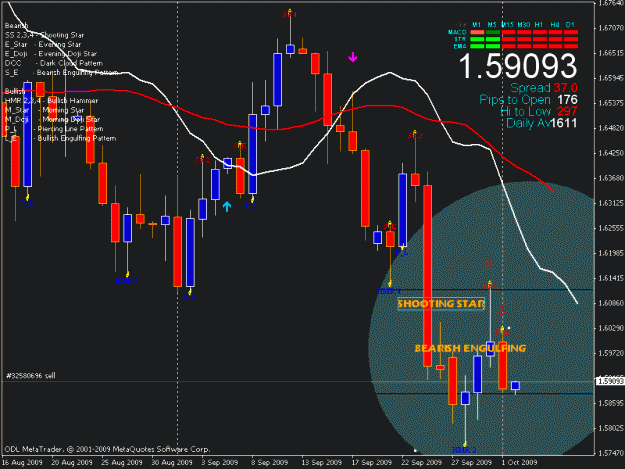This screenshot has width=625, height=469.
Task: Select the HMR 3 hammer marker
Action: (464, 450)
